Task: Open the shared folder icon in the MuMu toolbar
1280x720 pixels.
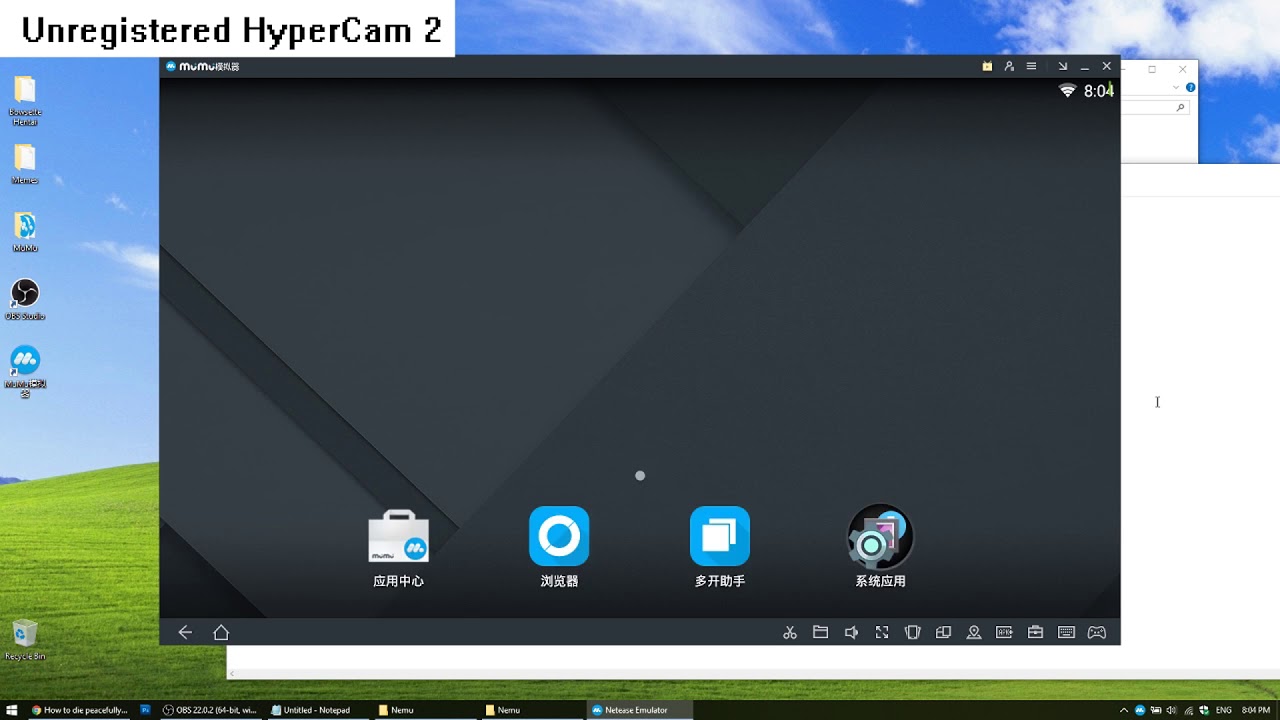Action: point(820,632)
